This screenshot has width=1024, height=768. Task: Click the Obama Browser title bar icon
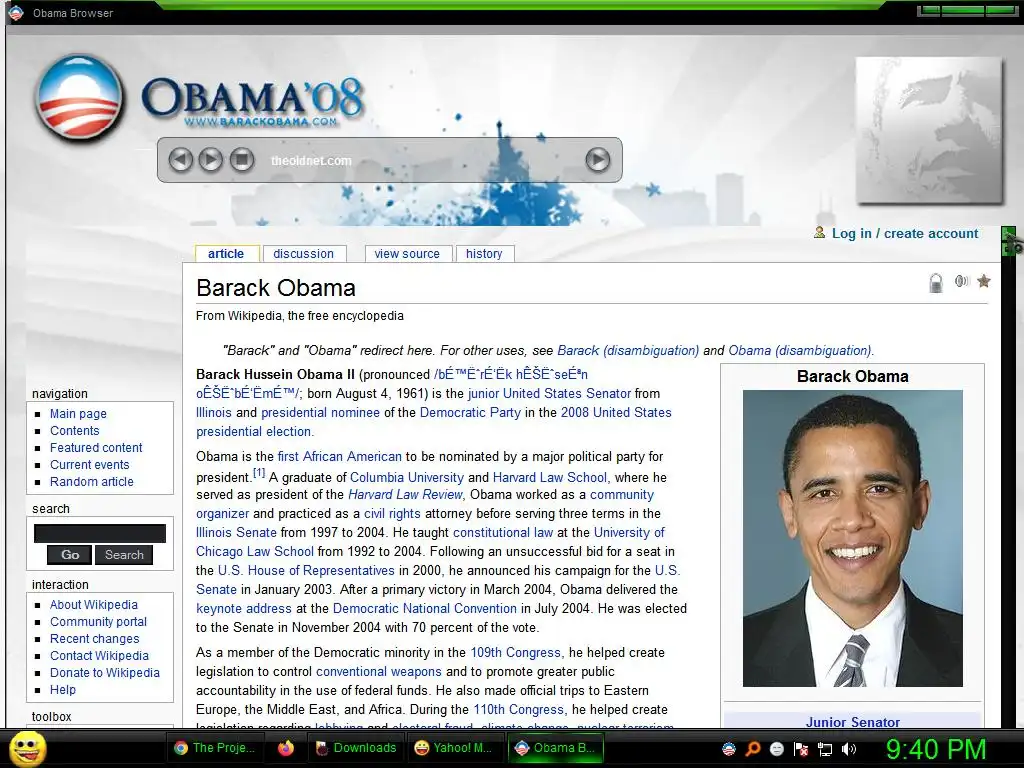(16, 12)
